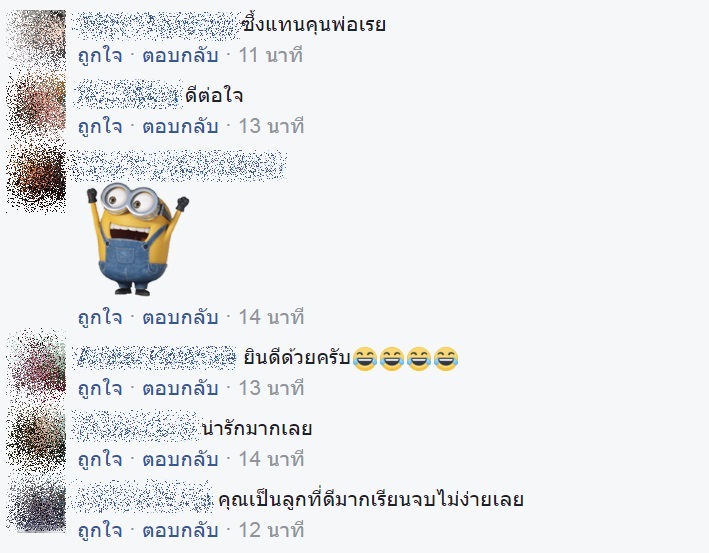Like (ถูกใจ) the "ซึ้งแทนคุณพ่อเรย" comment
Image resolution: width=709 pixels, height=553 pixels.
(100, 56)
